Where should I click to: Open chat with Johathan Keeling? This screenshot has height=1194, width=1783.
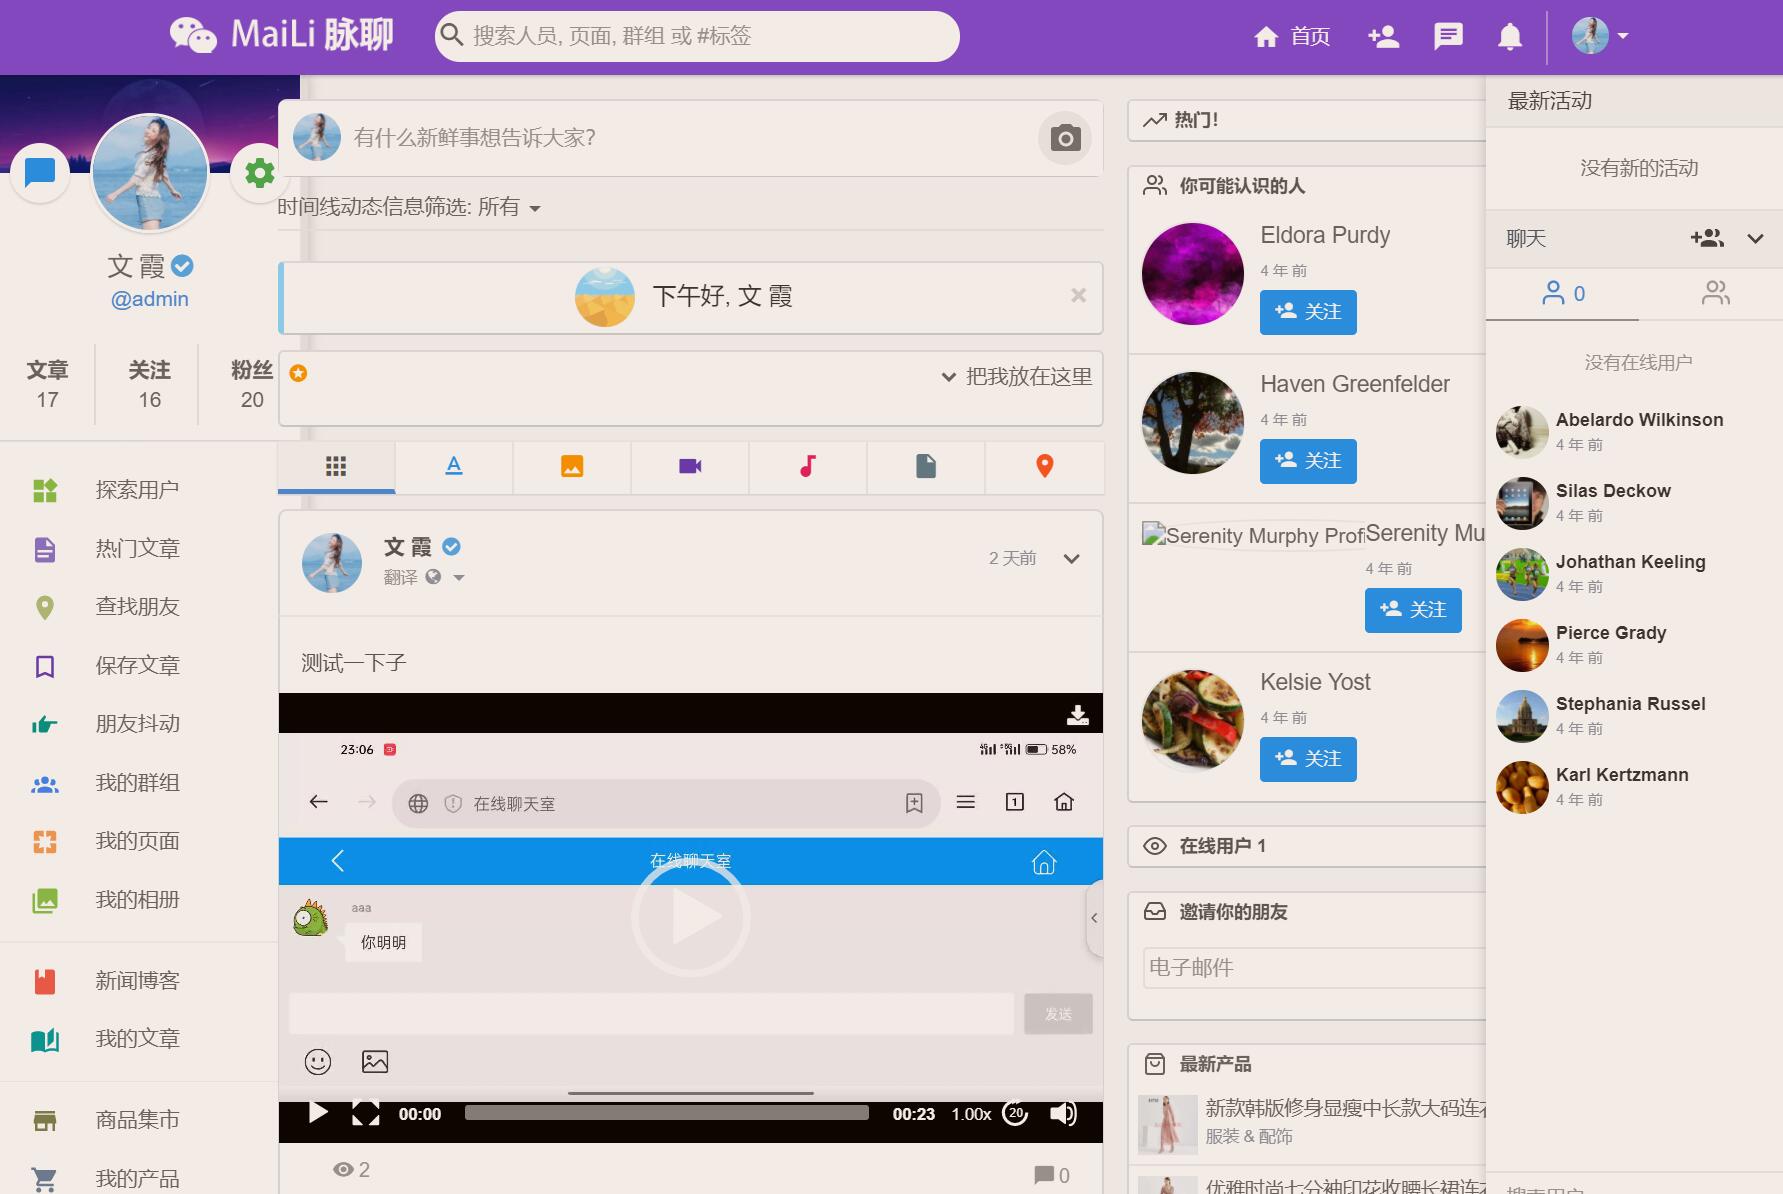pos(1635,573)
